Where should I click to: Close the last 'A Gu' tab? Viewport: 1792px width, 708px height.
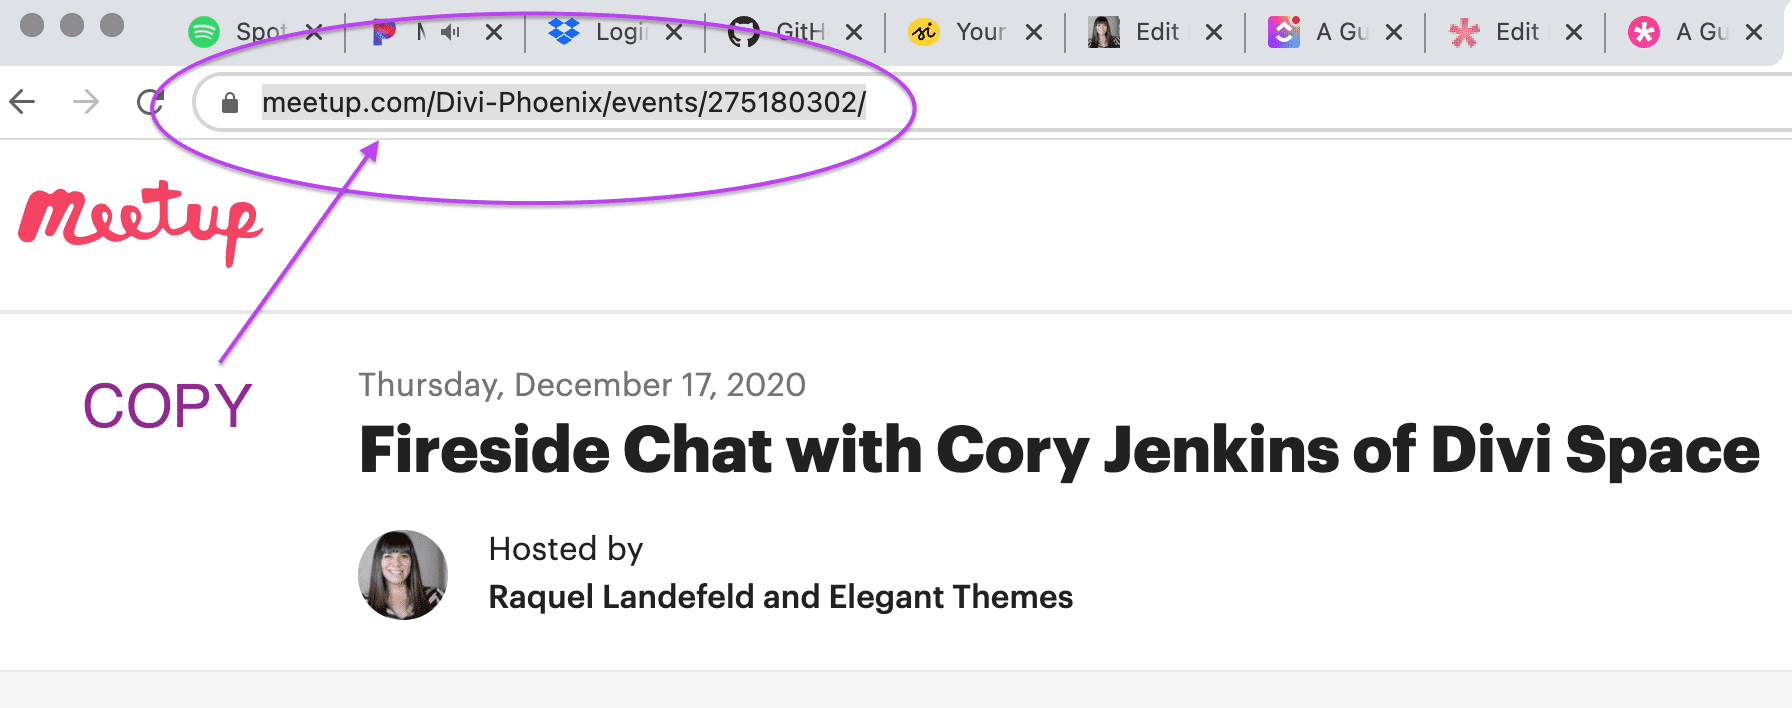(1754, 32)
